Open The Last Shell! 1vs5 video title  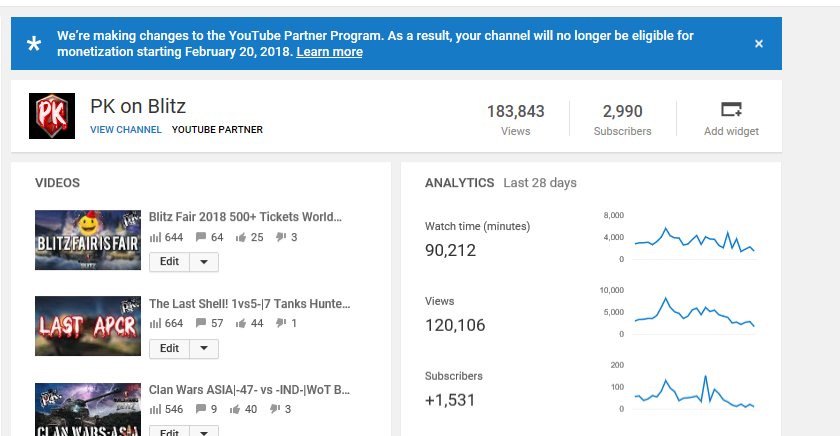coord(250,304)
